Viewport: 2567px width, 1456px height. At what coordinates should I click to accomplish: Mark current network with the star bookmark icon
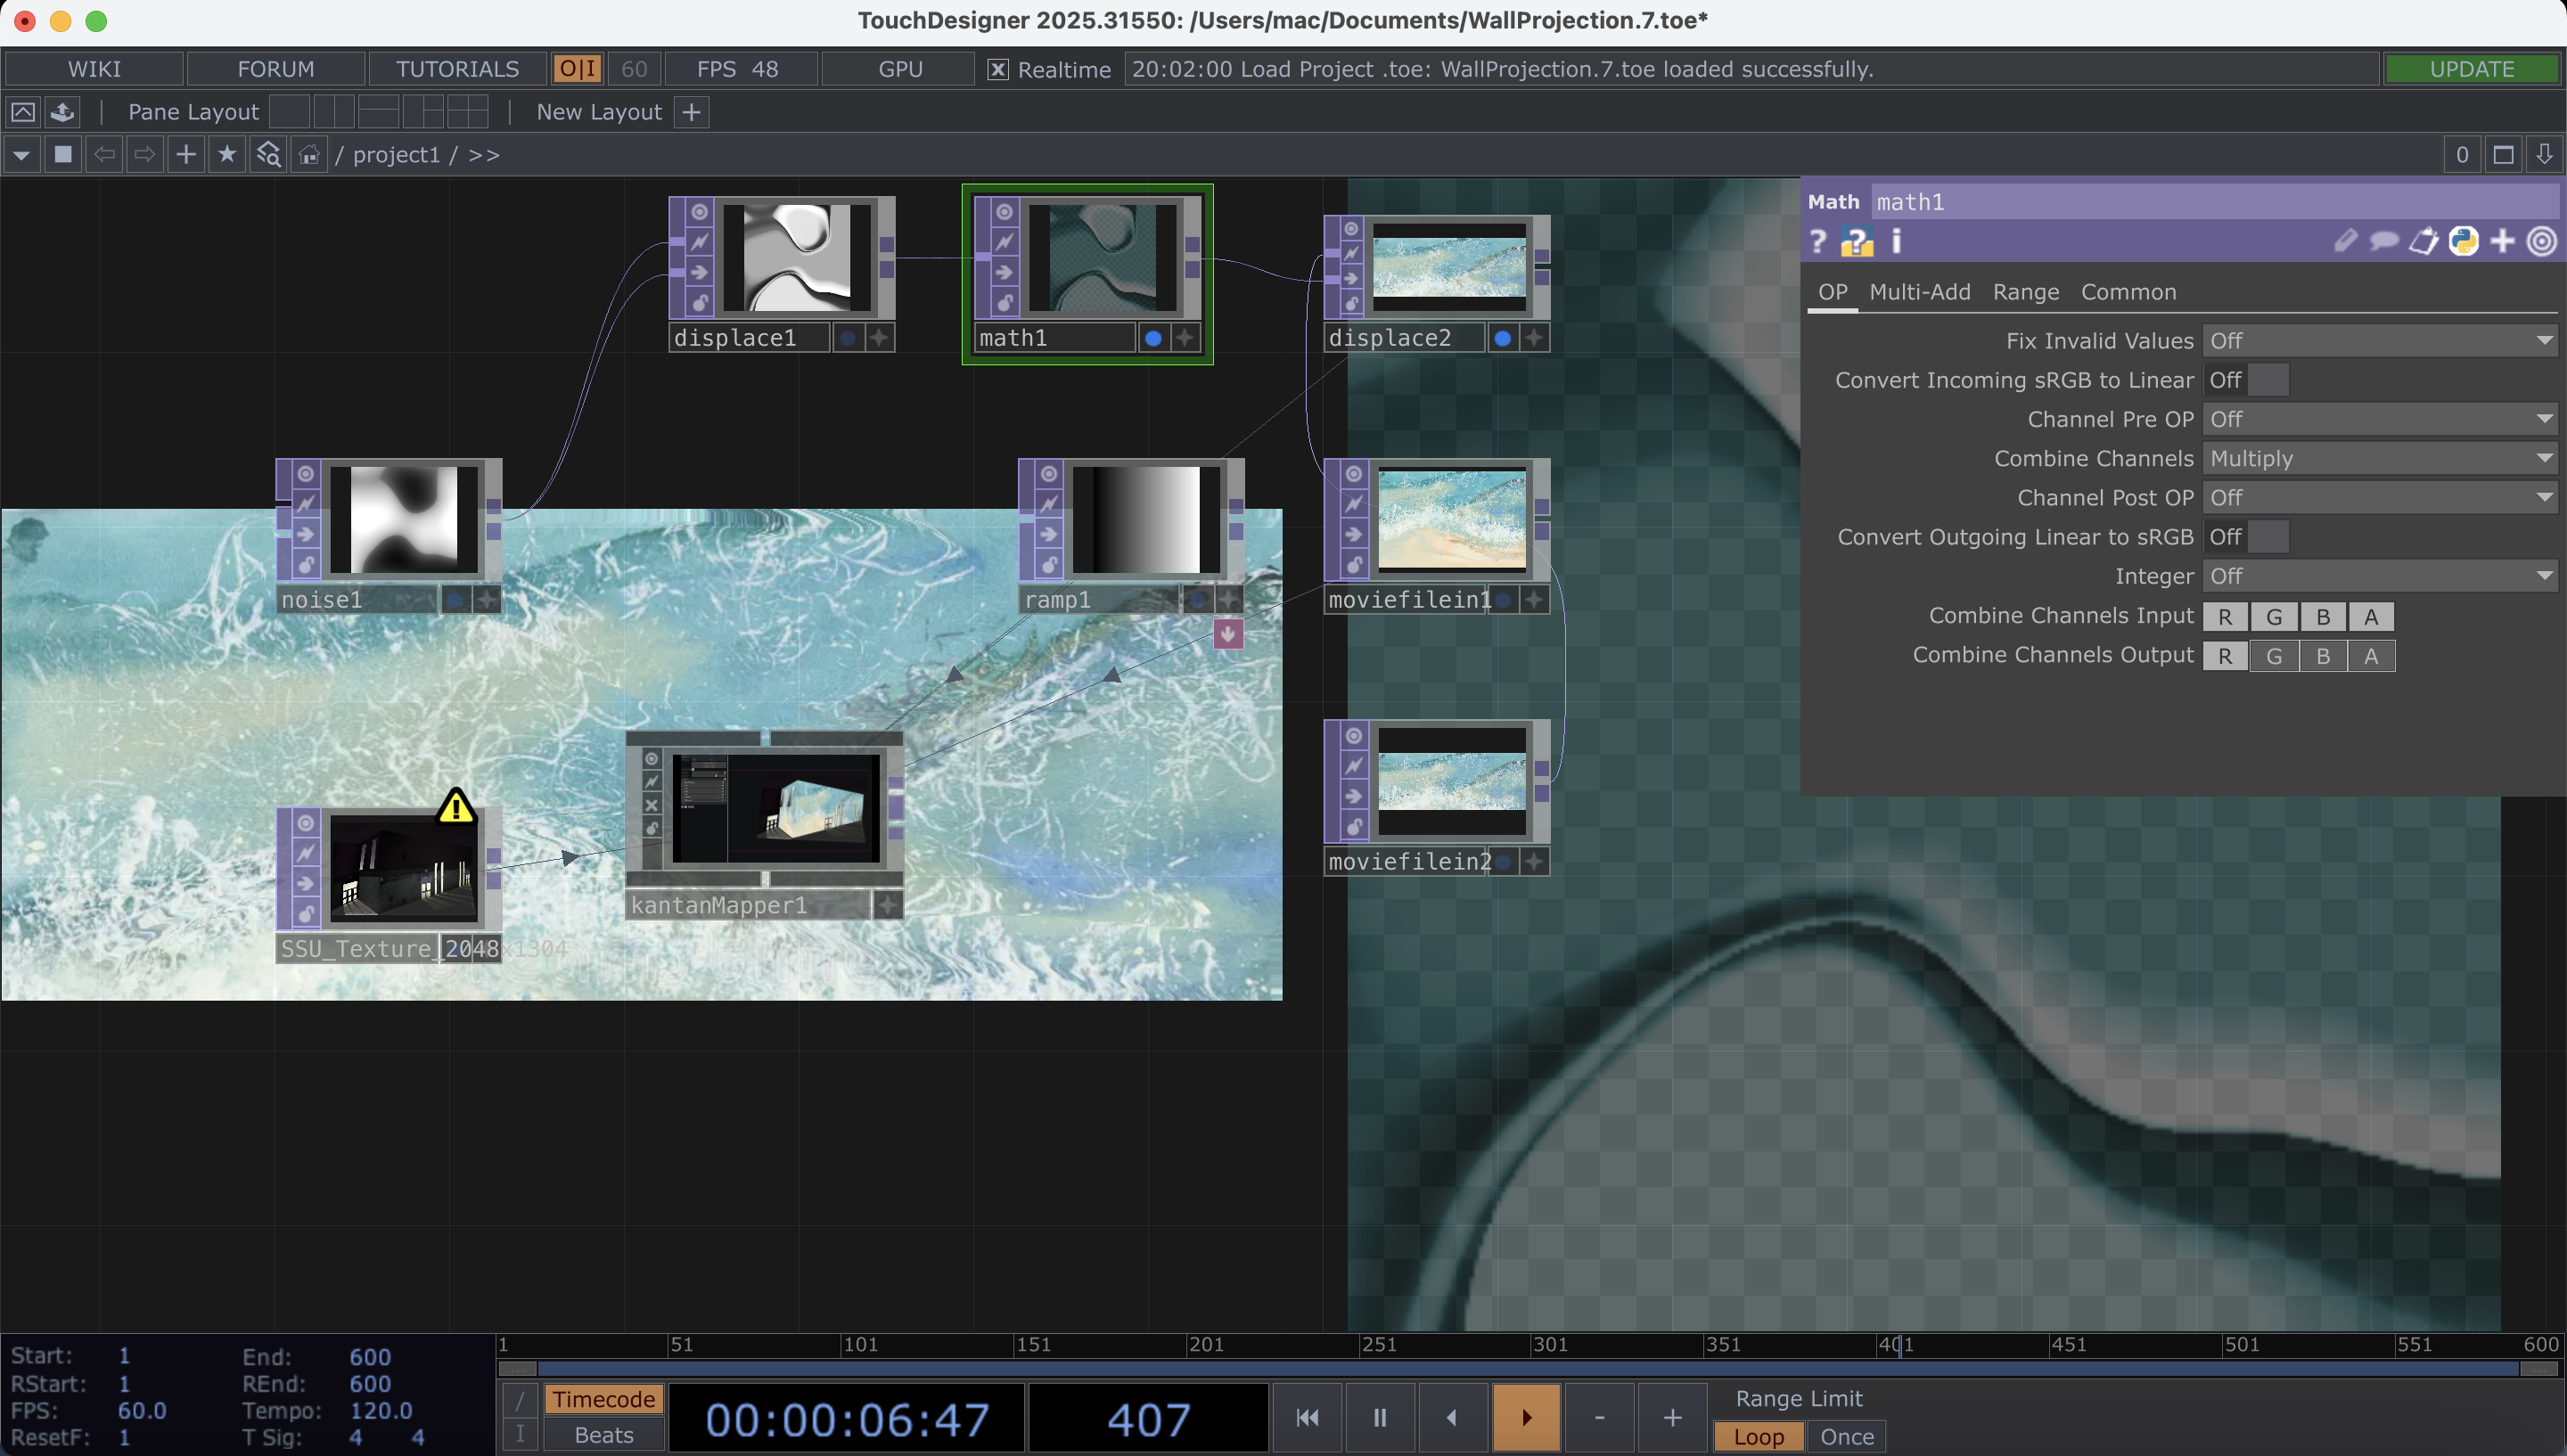227,154
